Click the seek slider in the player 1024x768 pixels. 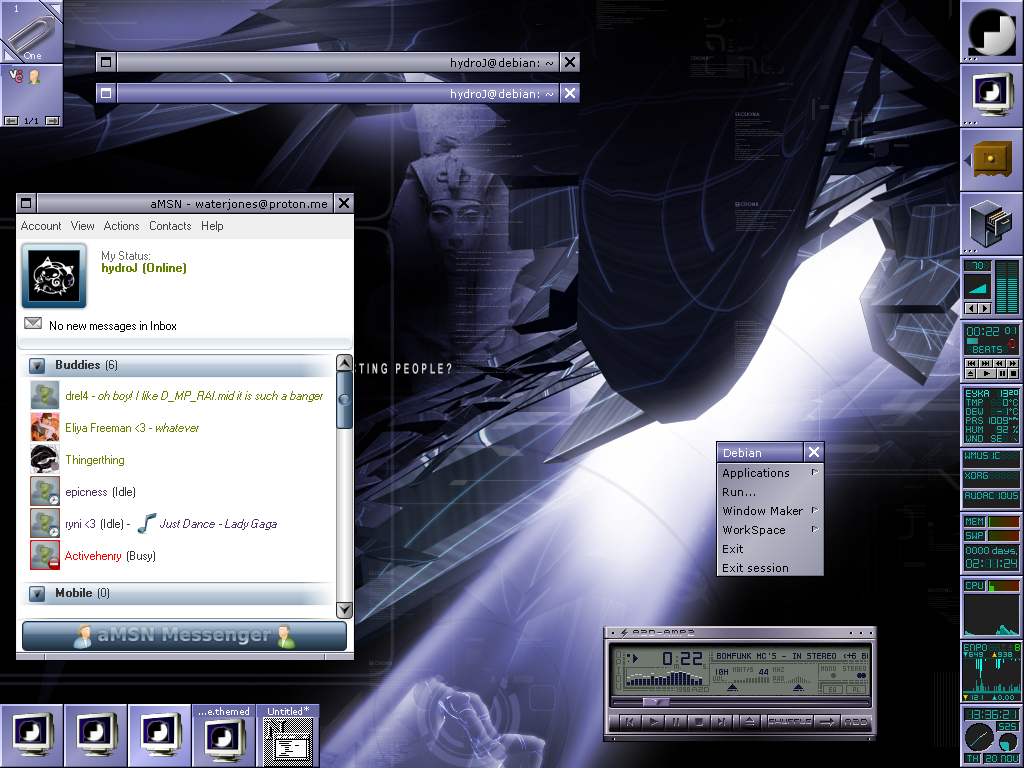pos(655,703)
